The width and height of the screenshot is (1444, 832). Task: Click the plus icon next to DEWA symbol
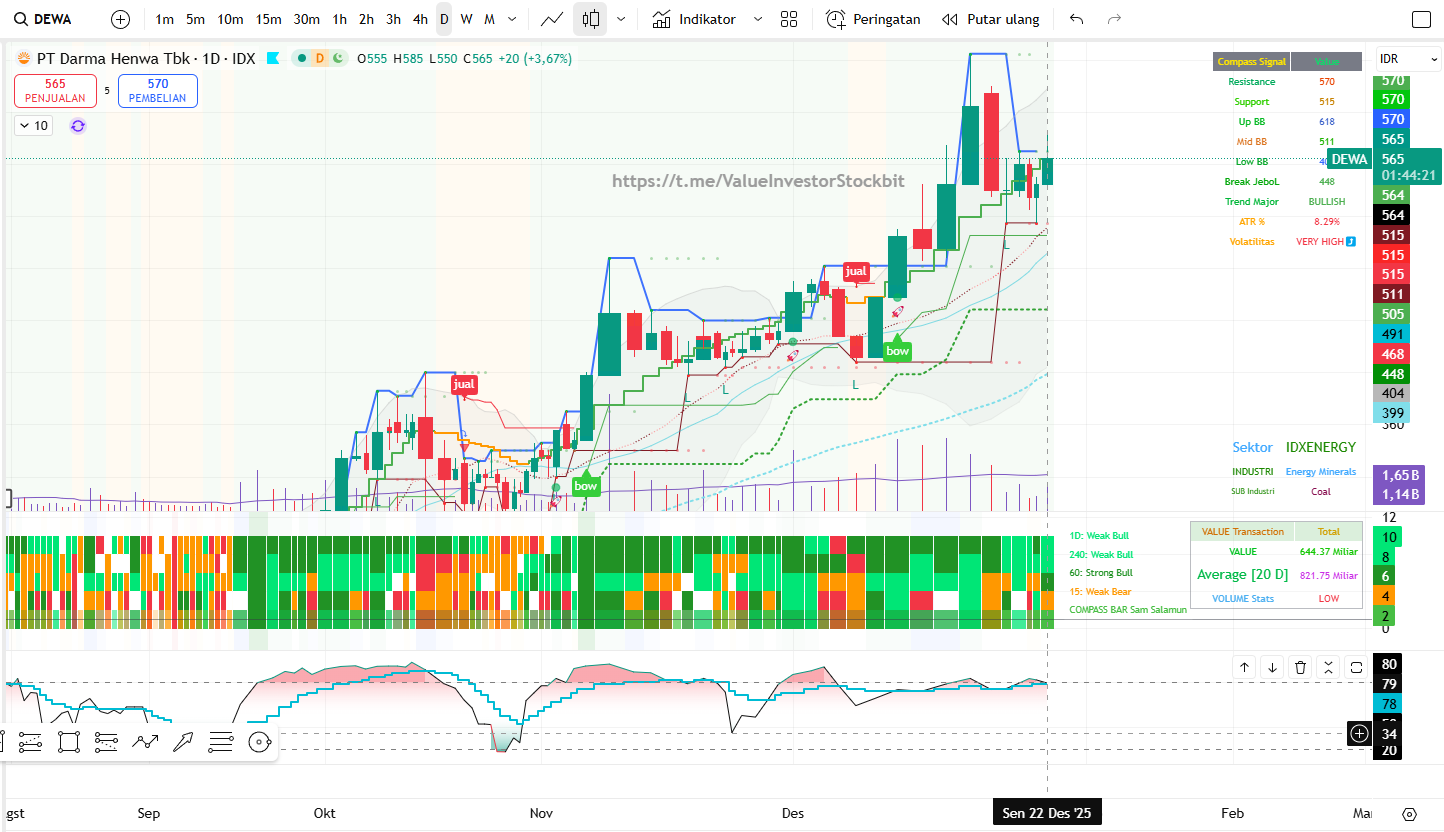(120, 19)
